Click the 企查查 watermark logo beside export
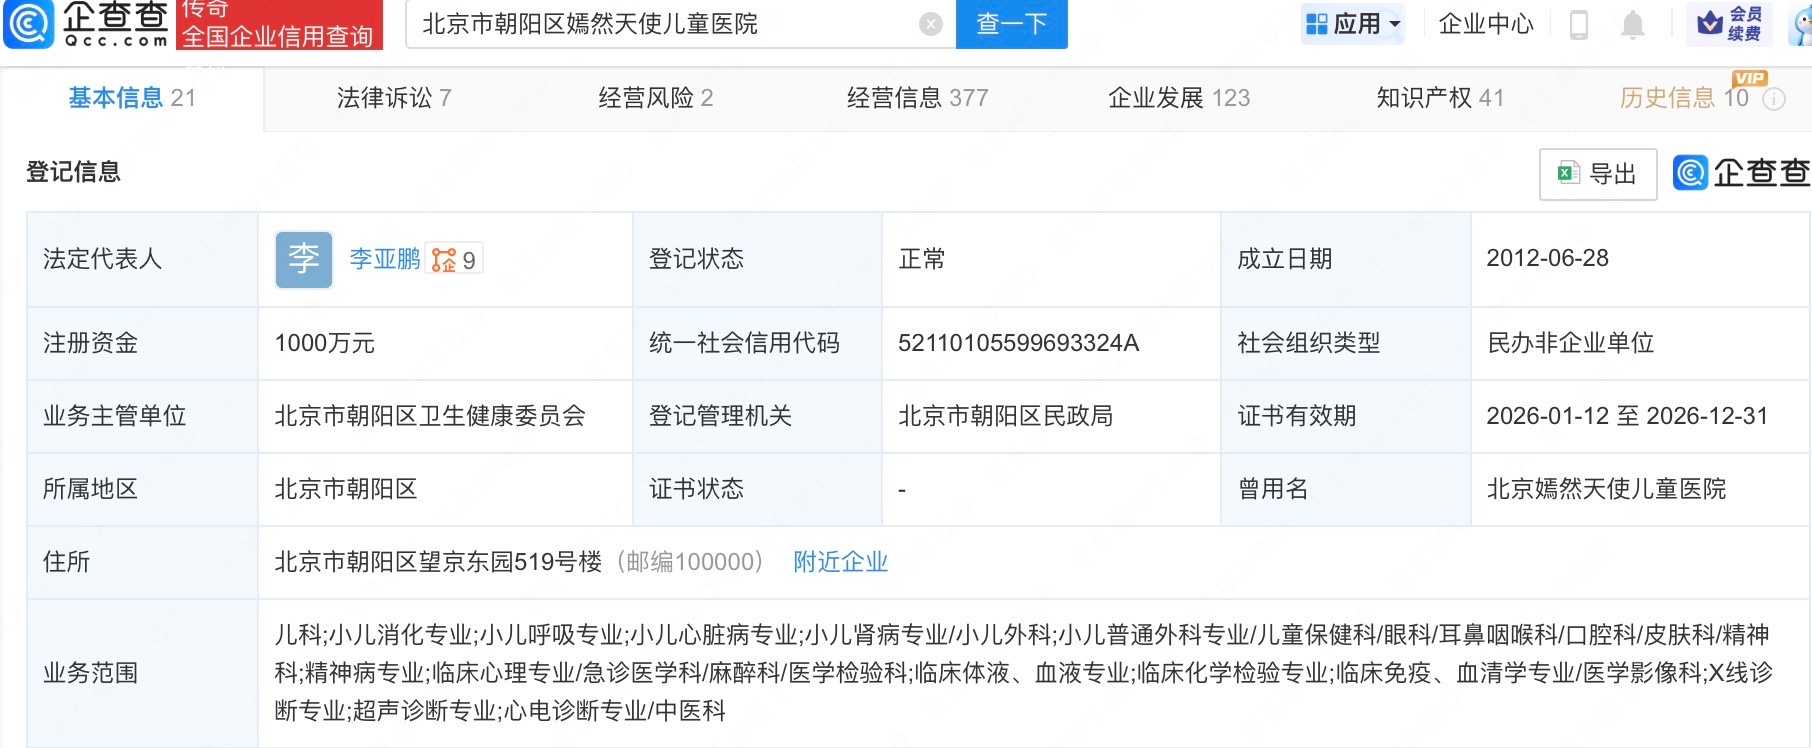 pos(1741,173)
